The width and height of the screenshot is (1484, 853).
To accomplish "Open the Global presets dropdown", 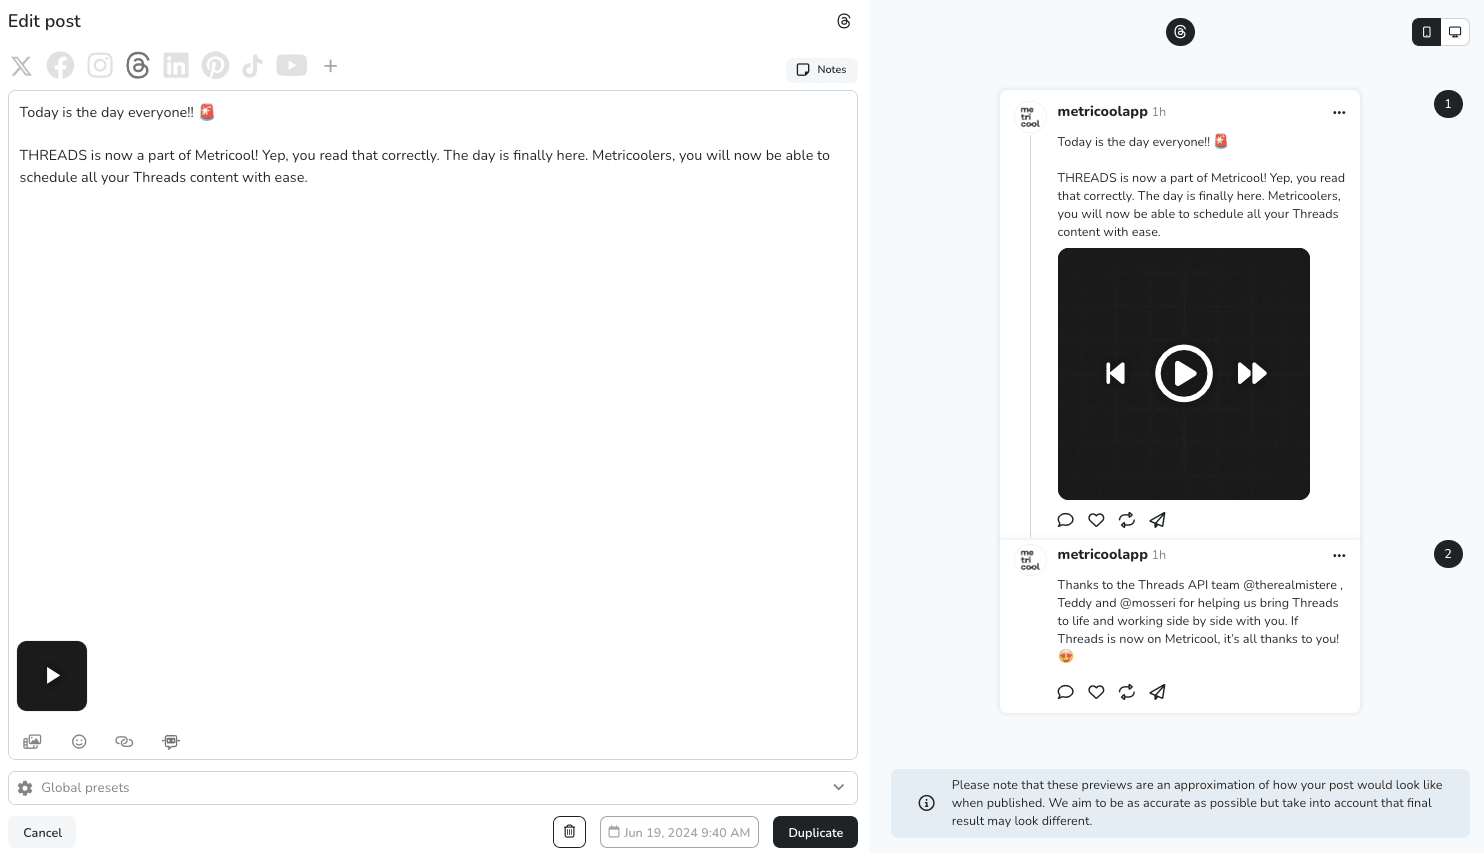I will click(x=433, y=788).
